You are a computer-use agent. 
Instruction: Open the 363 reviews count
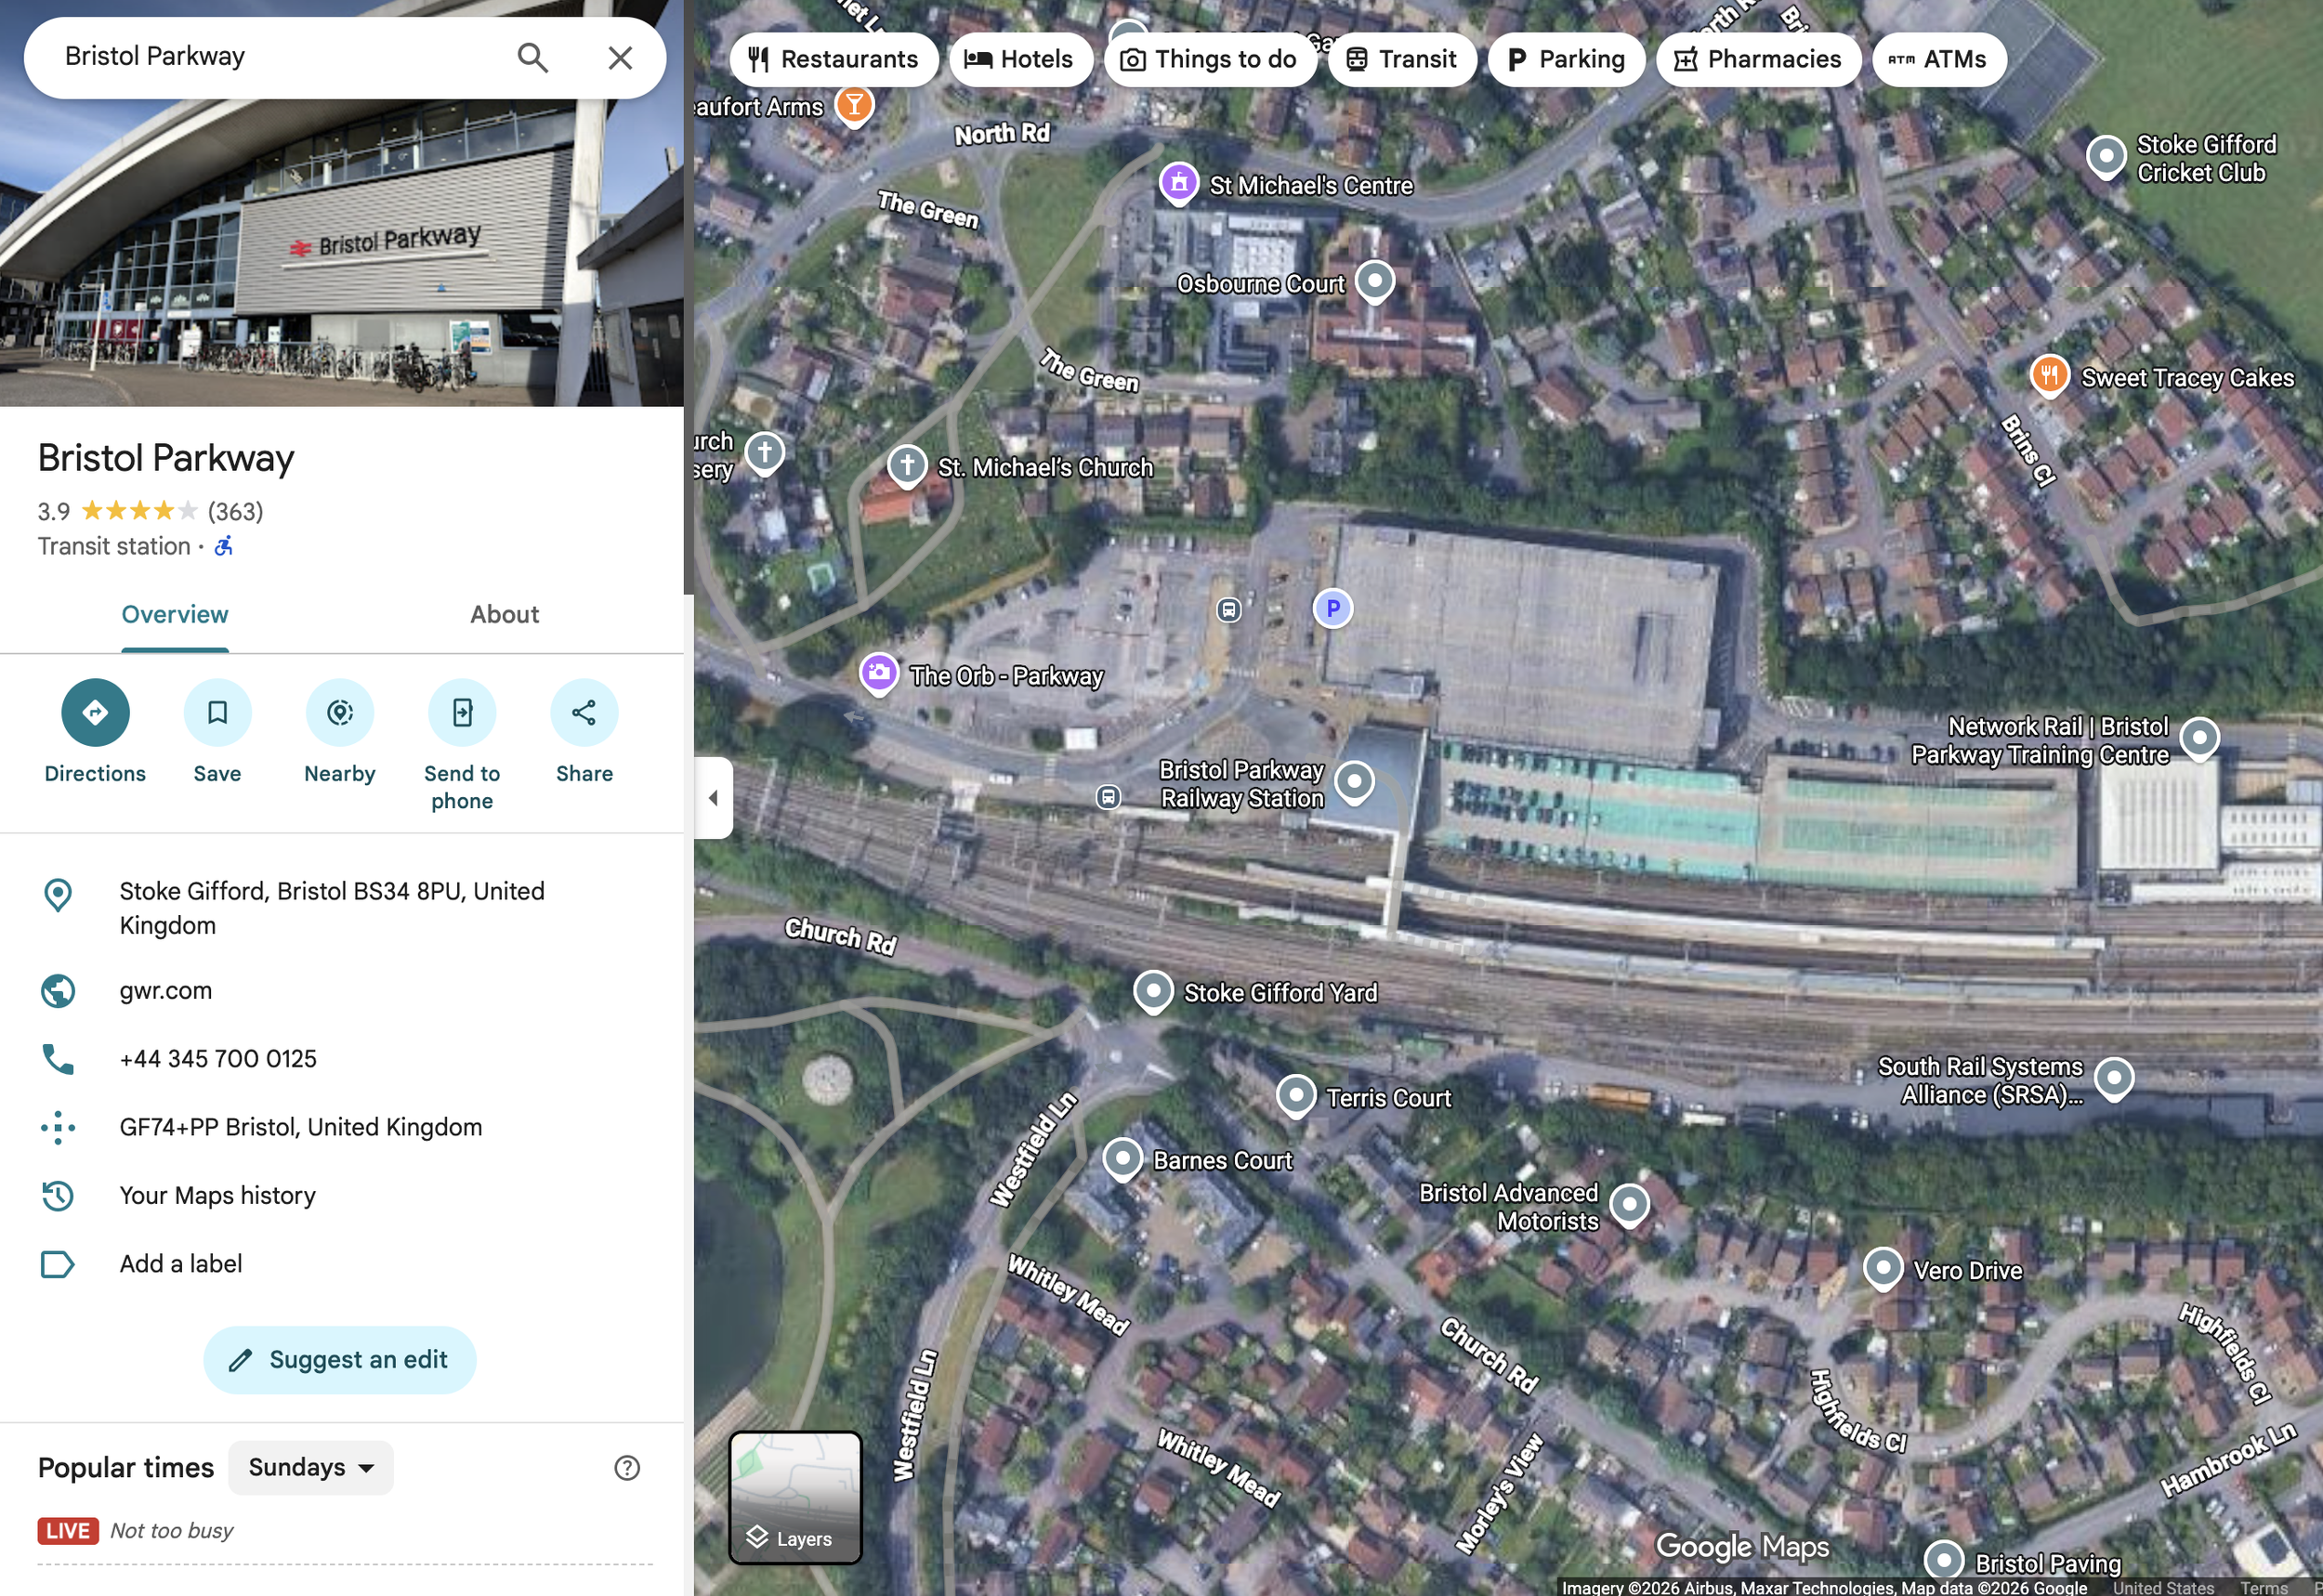click(x=235, y=511)
